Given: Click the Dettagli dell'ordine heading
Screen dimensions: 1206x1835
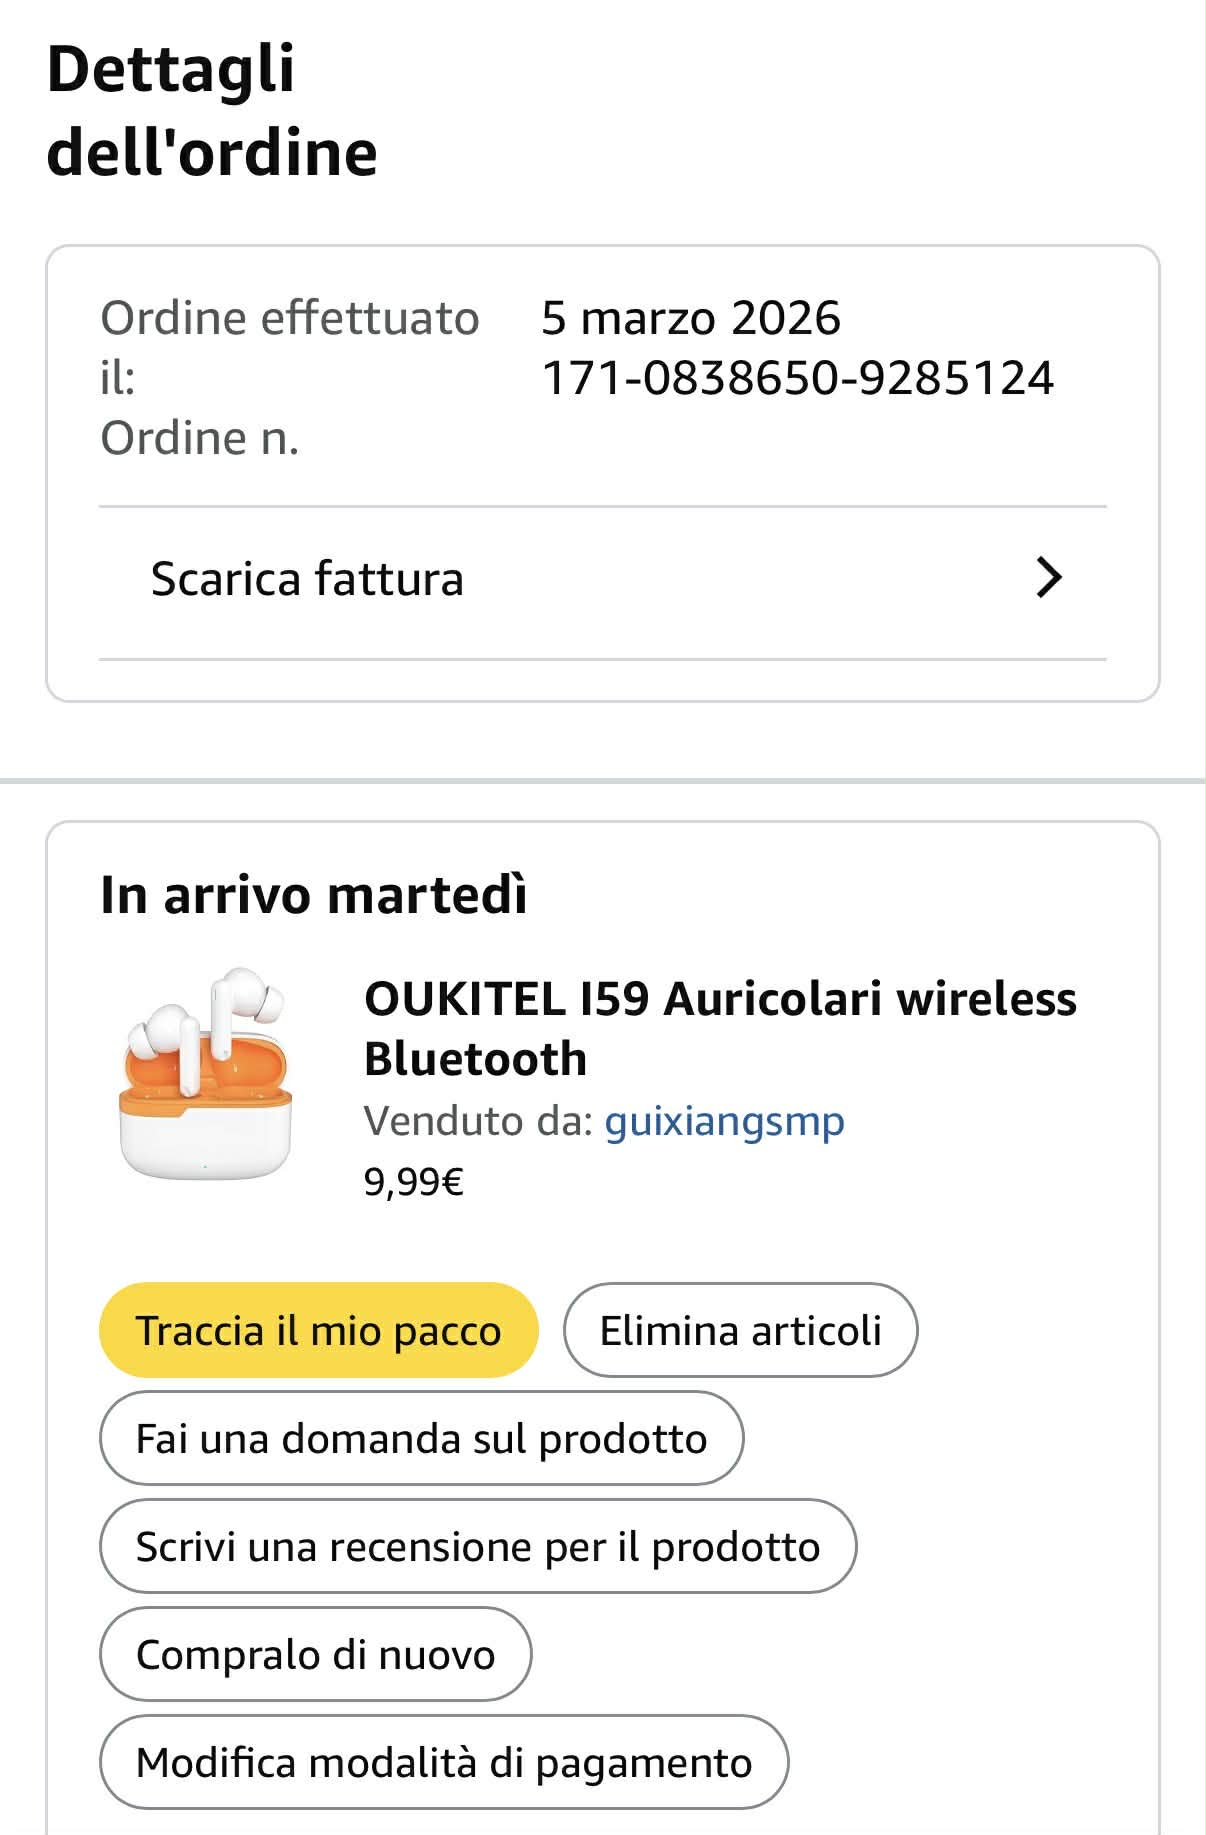Looking at the screenshot, I should [212, 110].
